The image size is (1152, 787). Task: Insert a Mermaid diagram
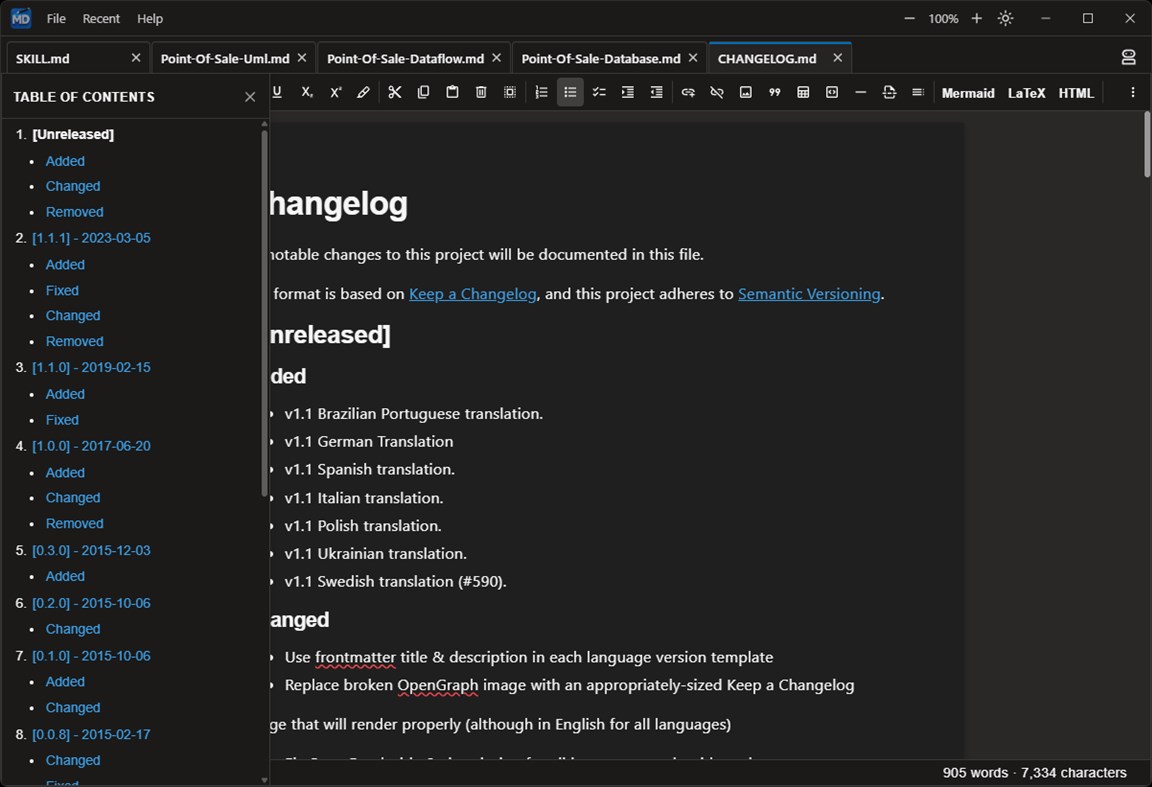(968, 93)
